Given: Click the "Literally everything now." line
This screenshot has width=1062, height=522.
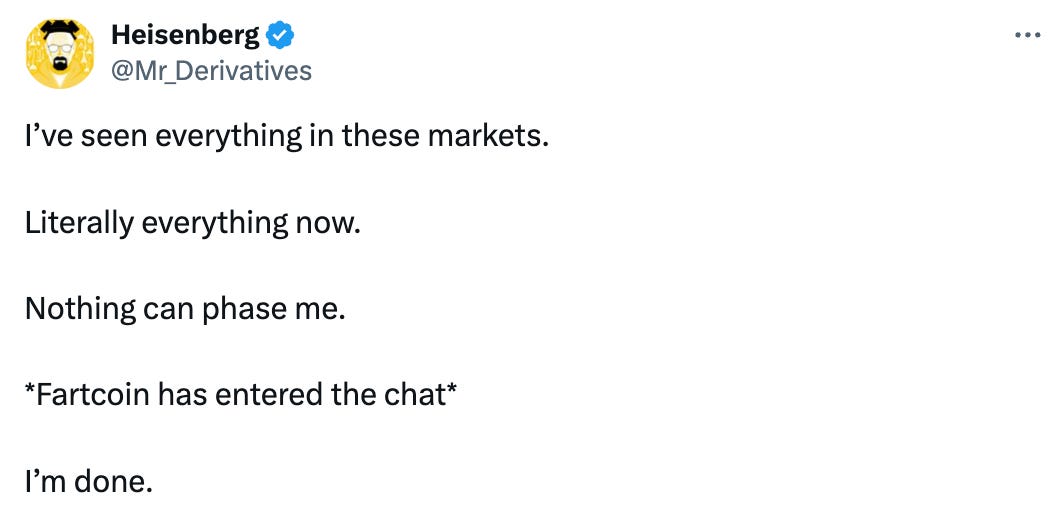Looking at the screenshot, I should click(191, 222).
